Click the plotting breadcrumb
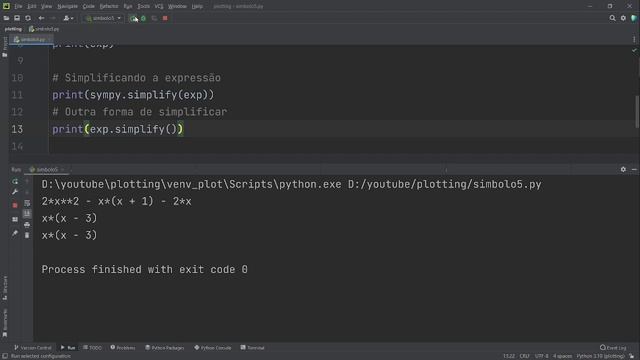The image size is (640, 360). point(13,29)
